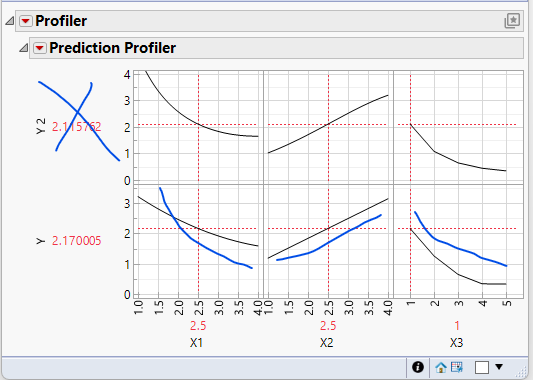Image resolution: width=533 pixels, height=380 pixels.
Task: Open the JMP home window icon
Action: tap(441, 367)
